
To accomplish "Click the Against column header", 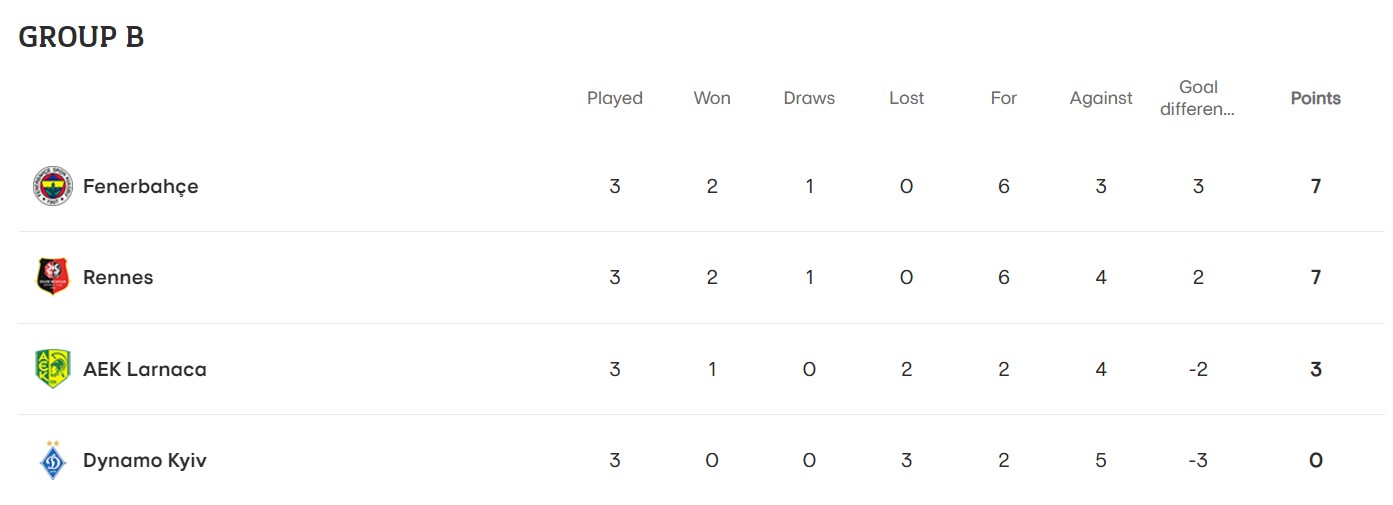I will tap(1101, 98).
